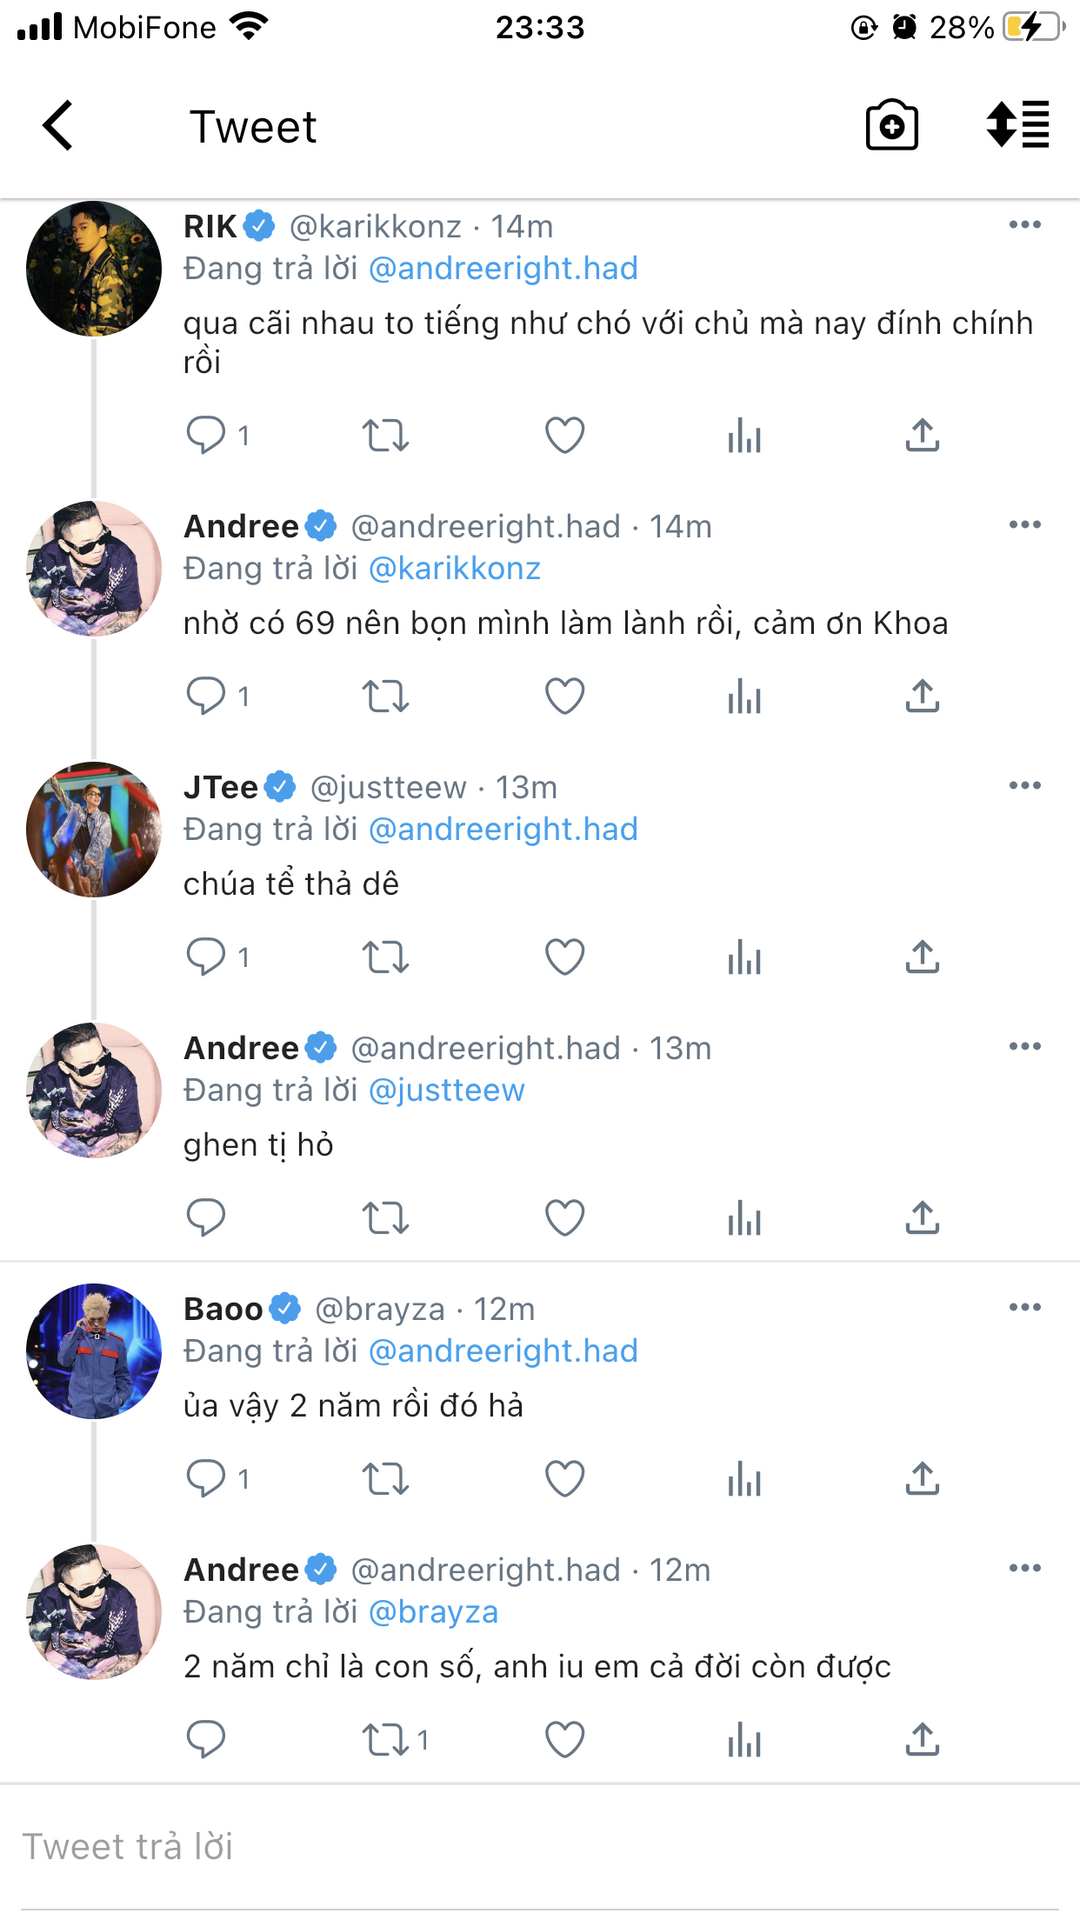Open the reply sort order icon

point(1018,126)
